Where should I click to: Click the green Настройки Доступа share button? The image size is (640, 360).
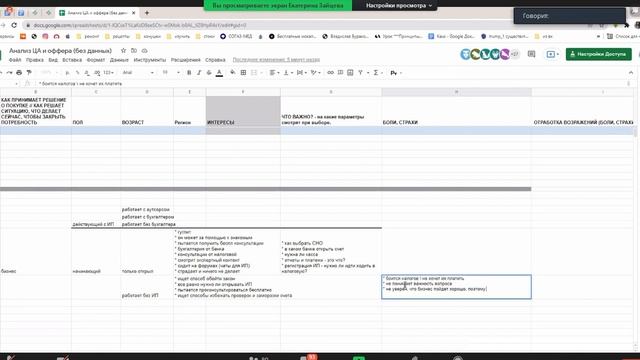(x=598, y=54)
